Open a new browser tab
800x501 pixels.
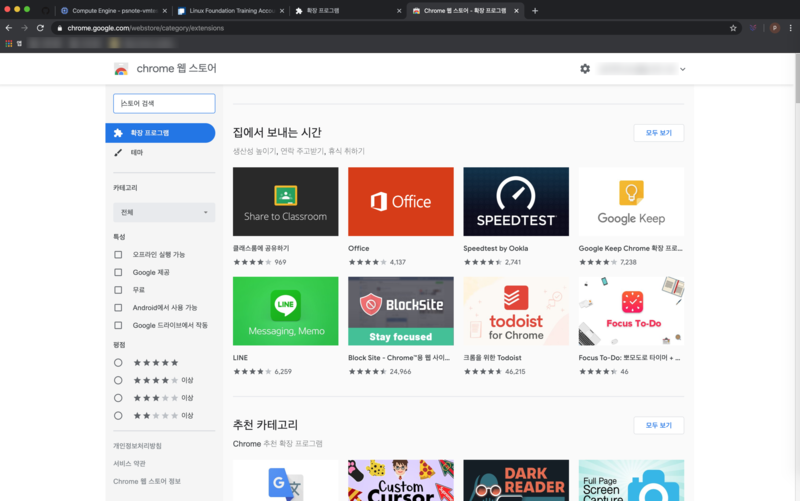coord(535,11)
